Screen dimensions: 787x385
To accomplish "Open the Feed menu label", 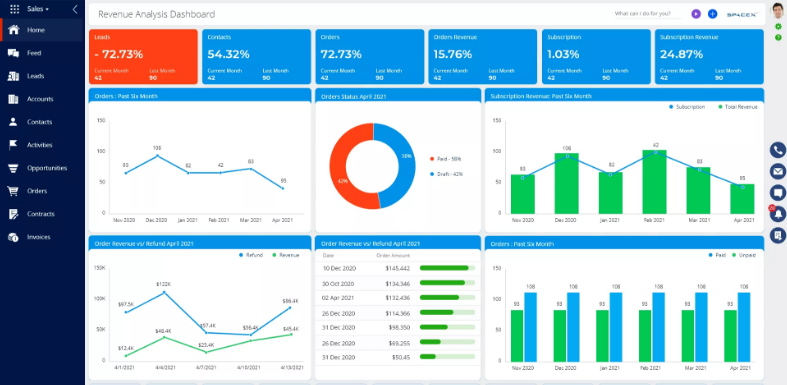I will click(x=34, y=53).
